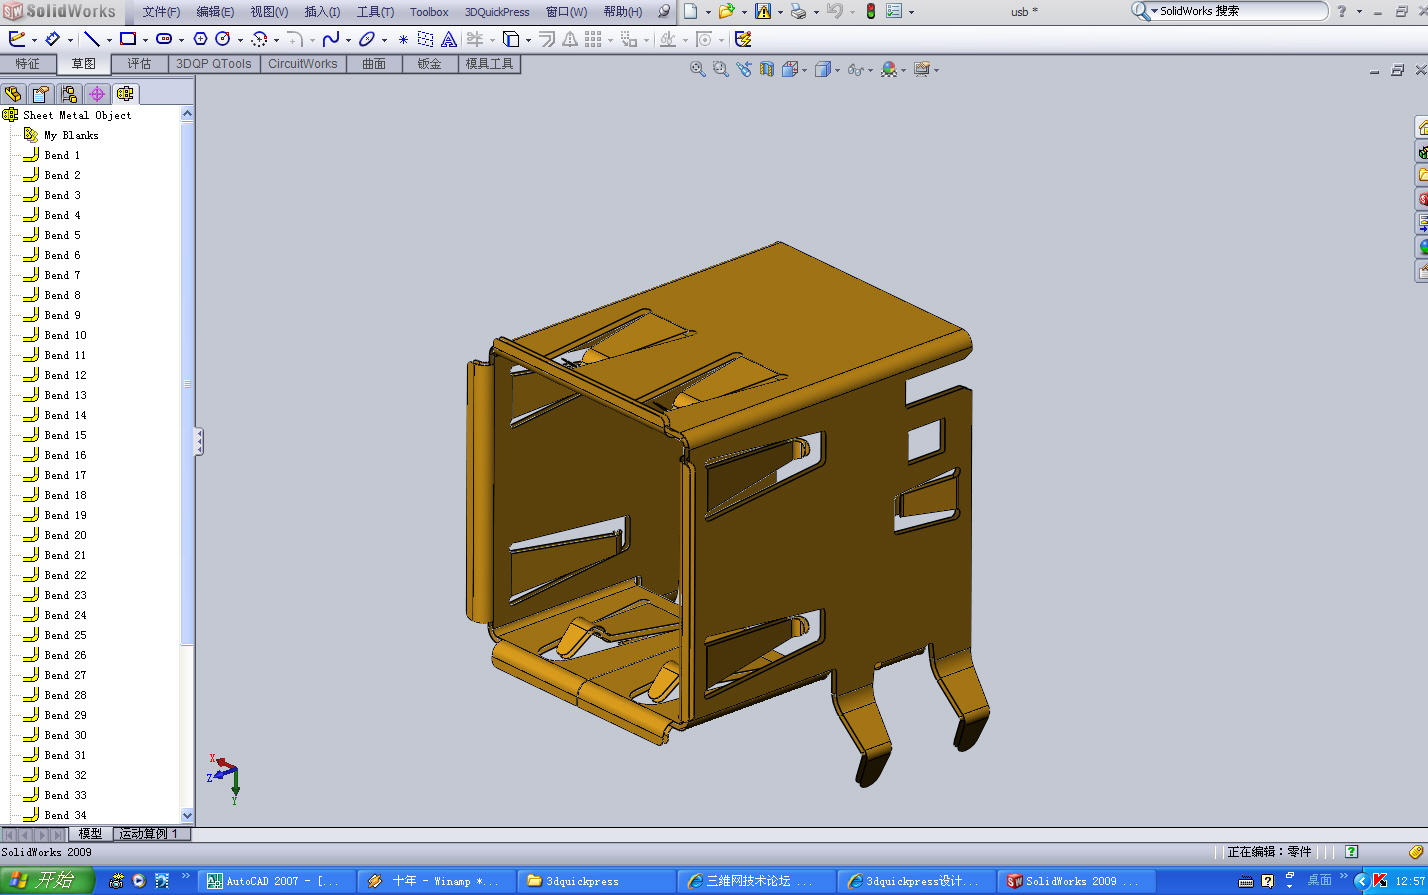Click the Zoom to Area icon
Image resolution: width=1428 pixels, height=895 pixels.
(x=720, y=69)
